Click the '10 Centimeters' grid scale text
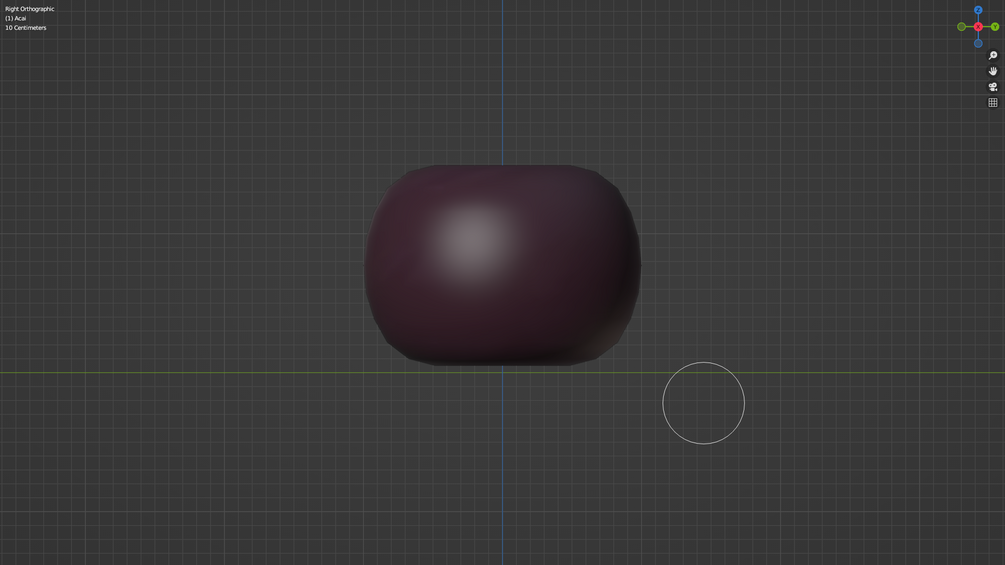1005x565 pixels. (26, 28)
